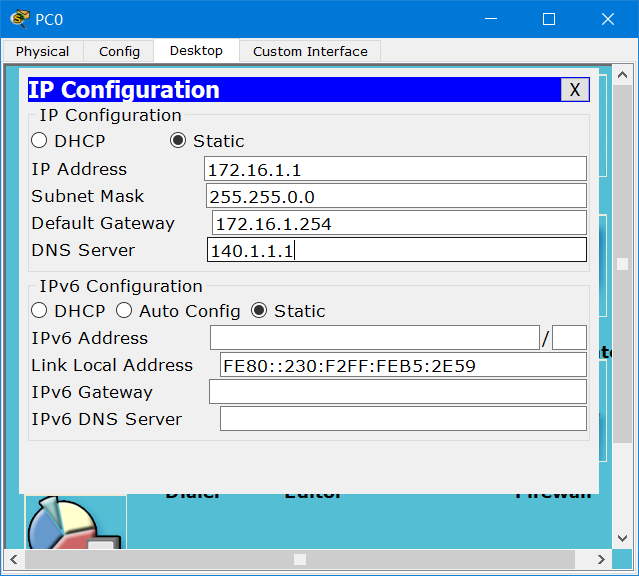Click the IPv6 Gateway field
The width and height of the screenshot is (639, 576).
[398, 392]
